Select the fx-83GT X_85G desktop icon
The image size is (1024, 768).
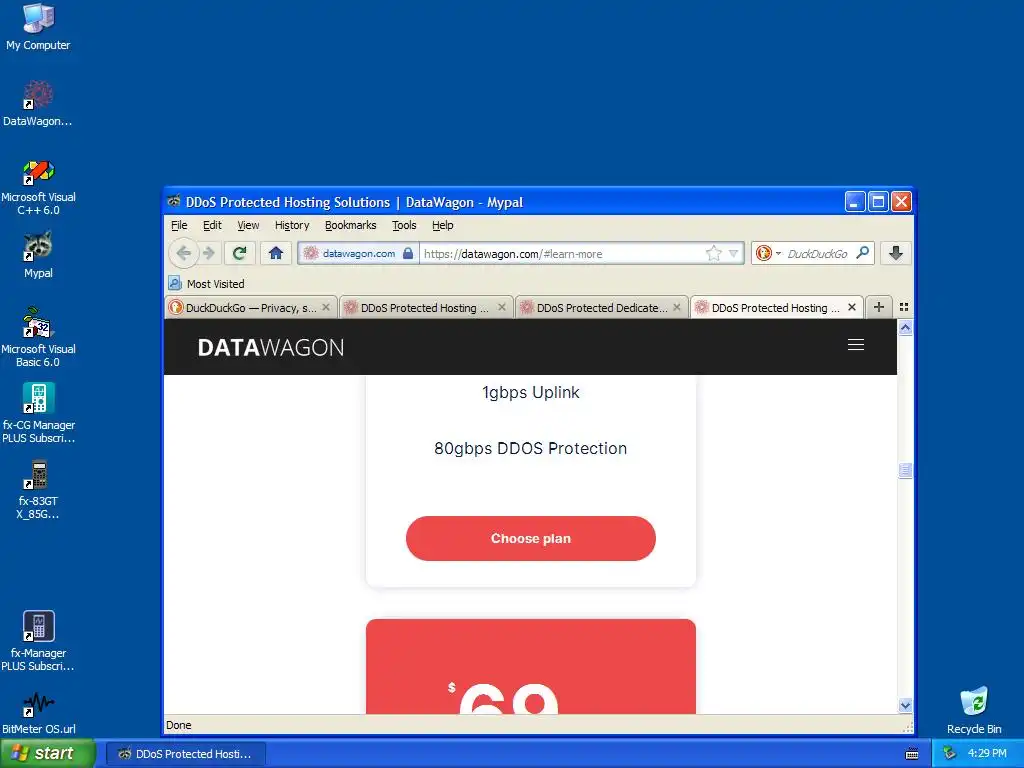click(x=38, y=490)
